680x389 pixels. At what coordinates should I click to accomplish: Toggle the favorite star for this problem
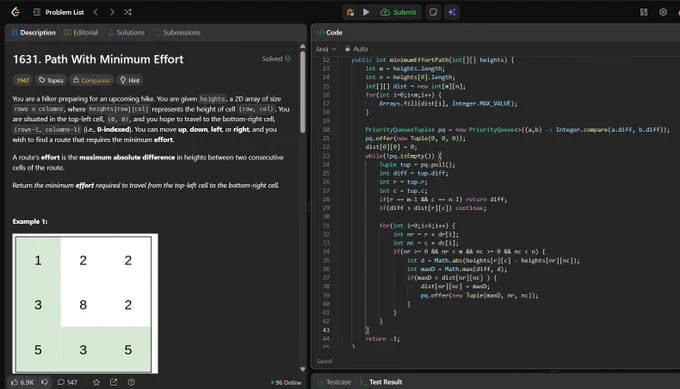point(96,382)
